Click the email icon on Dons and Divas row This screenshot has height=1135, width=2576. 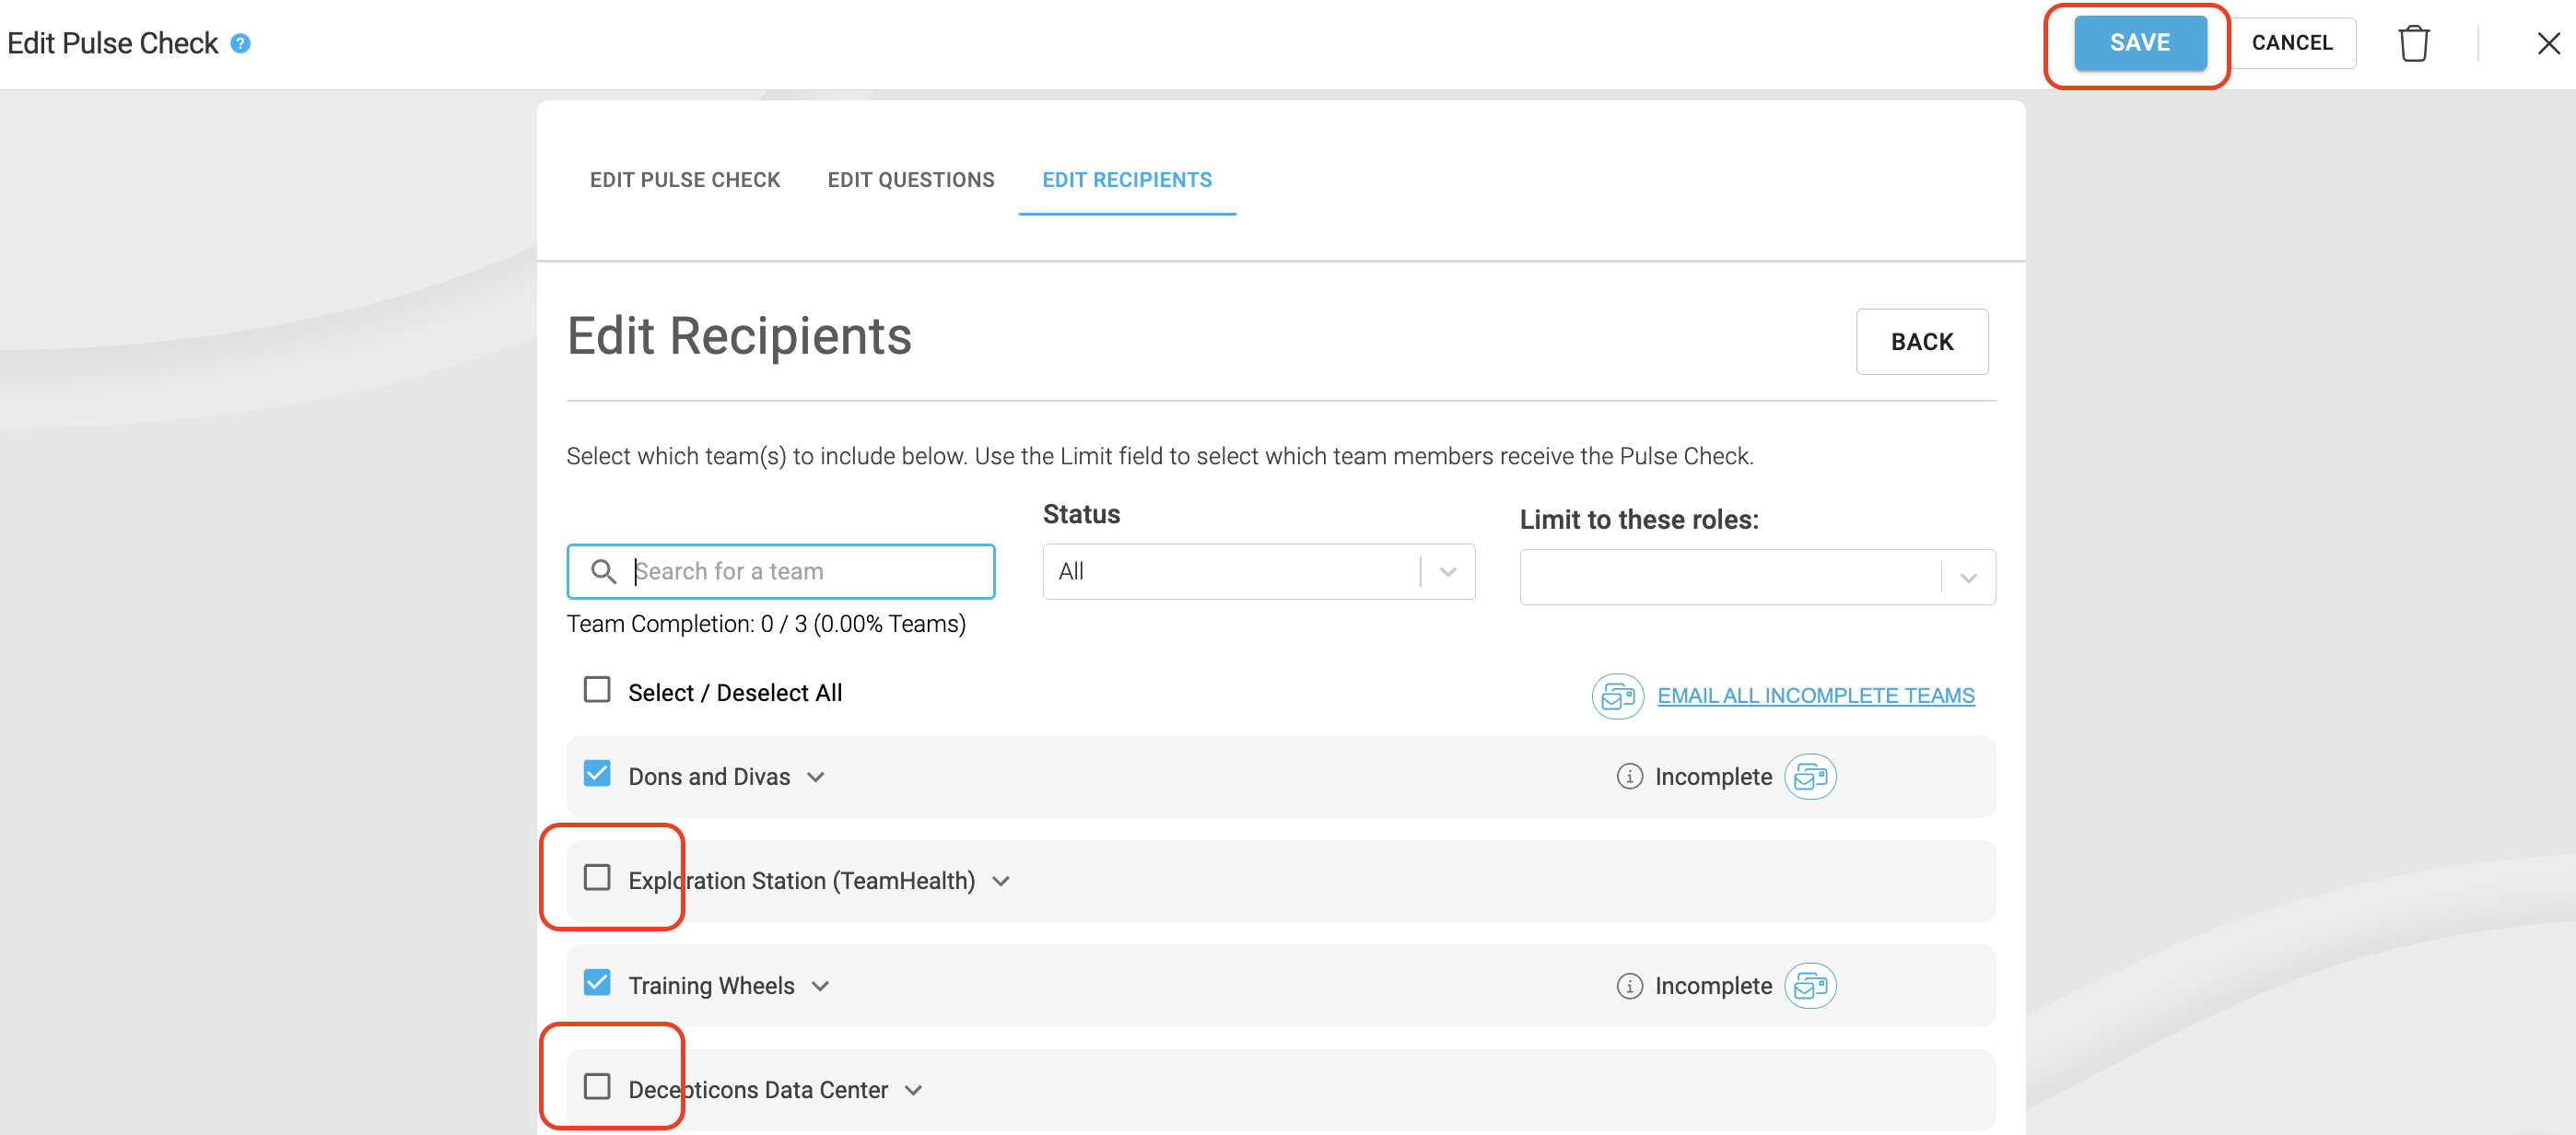tap(1810, 777)
